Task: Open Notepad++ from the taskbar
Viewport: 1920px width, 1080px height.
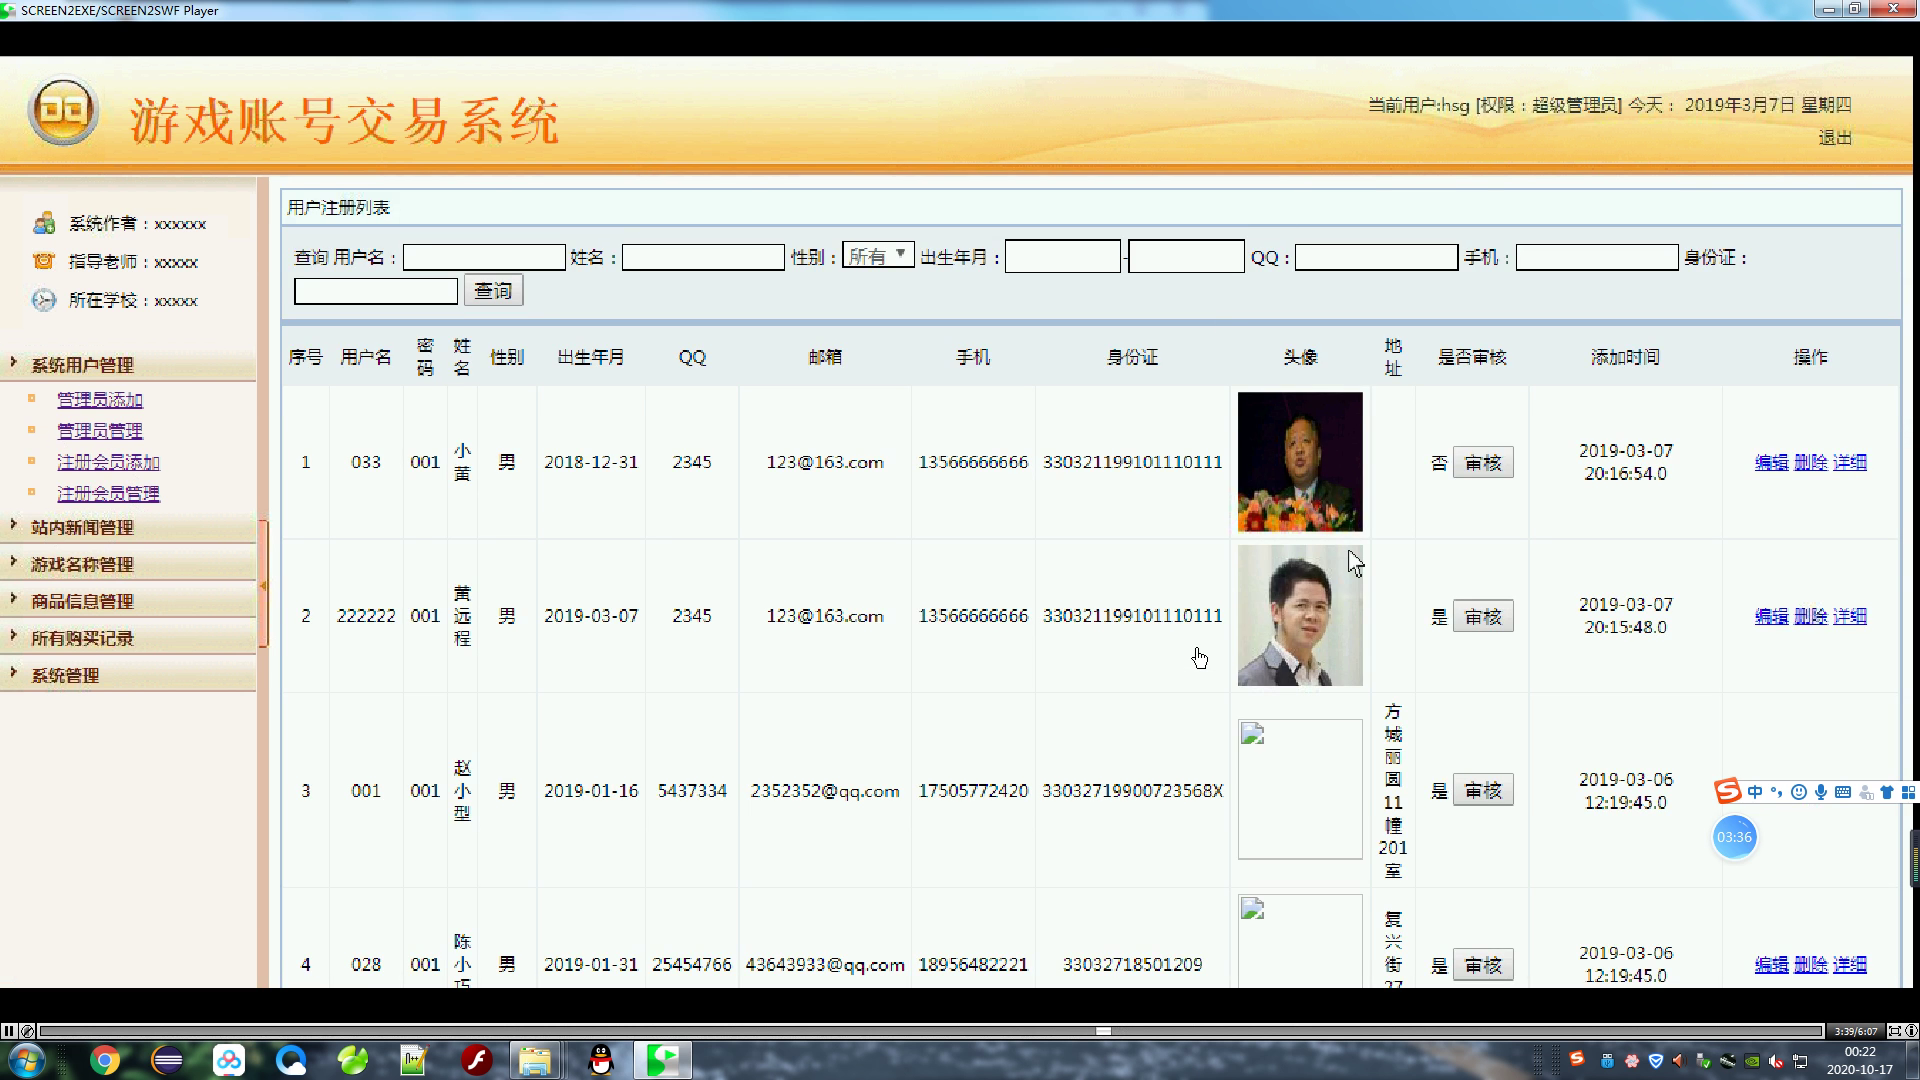Action: (x=413, y=1060)
